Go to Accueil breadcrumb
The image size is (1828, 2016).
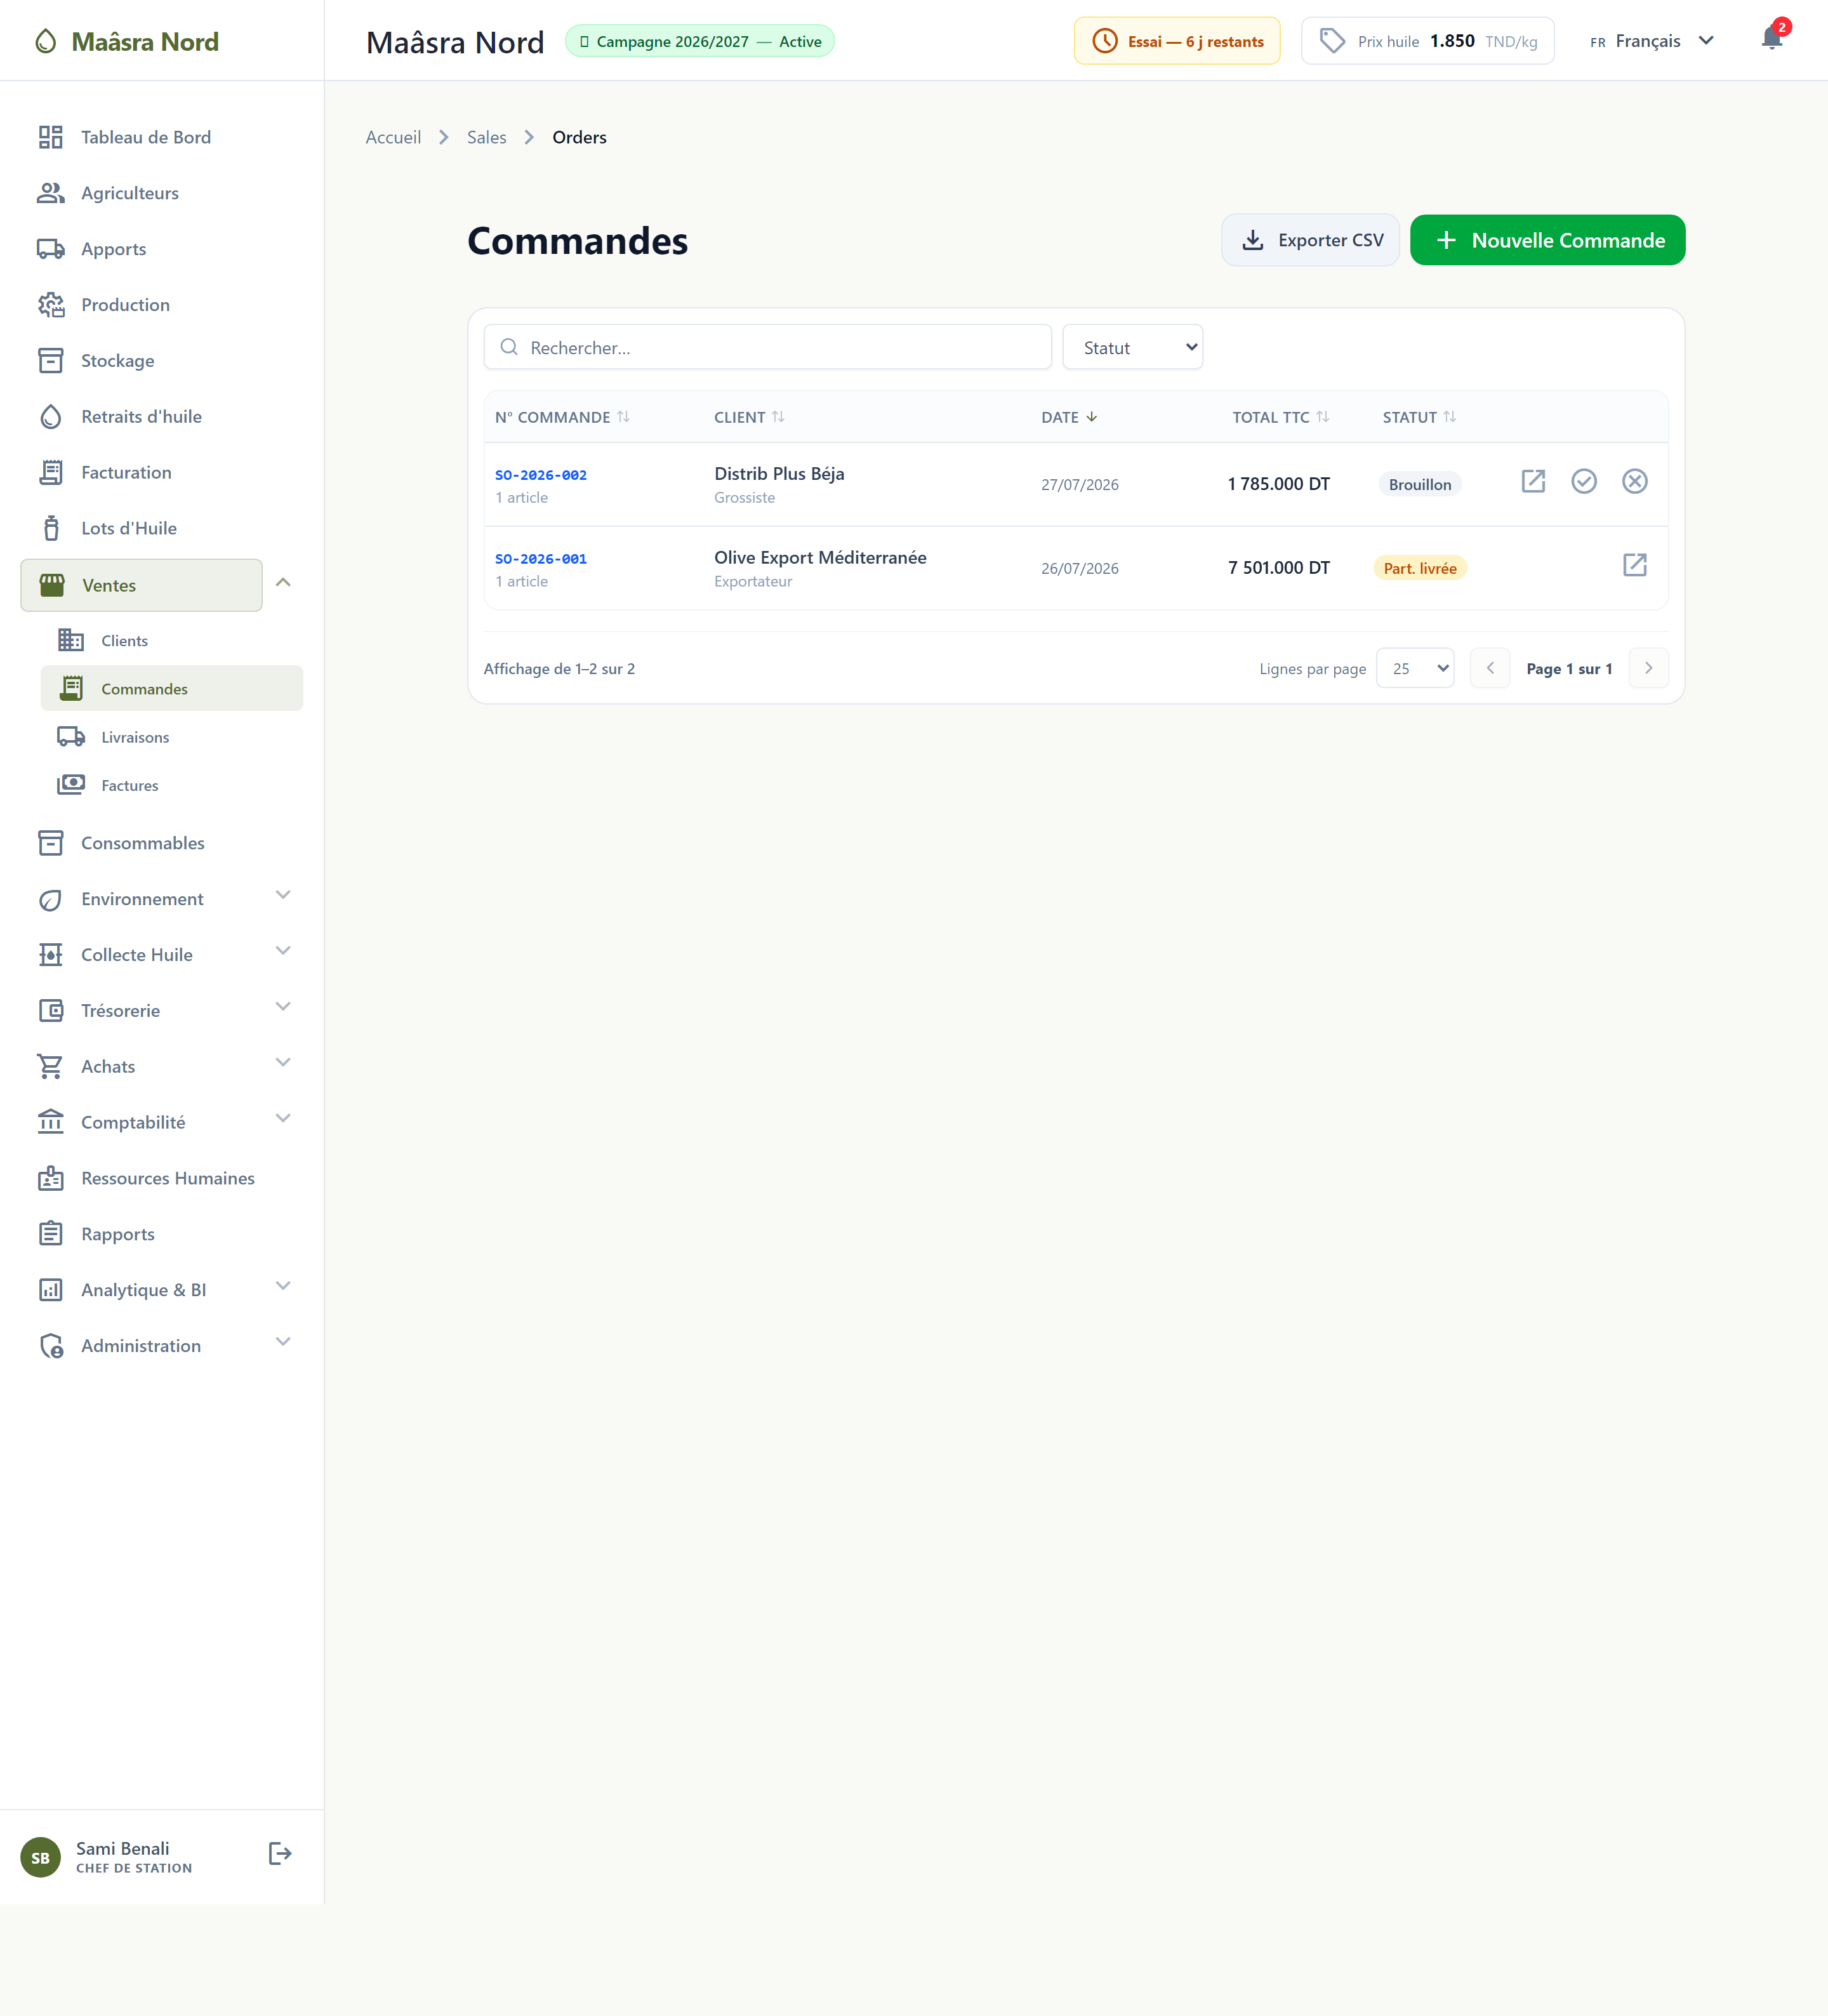393,137
